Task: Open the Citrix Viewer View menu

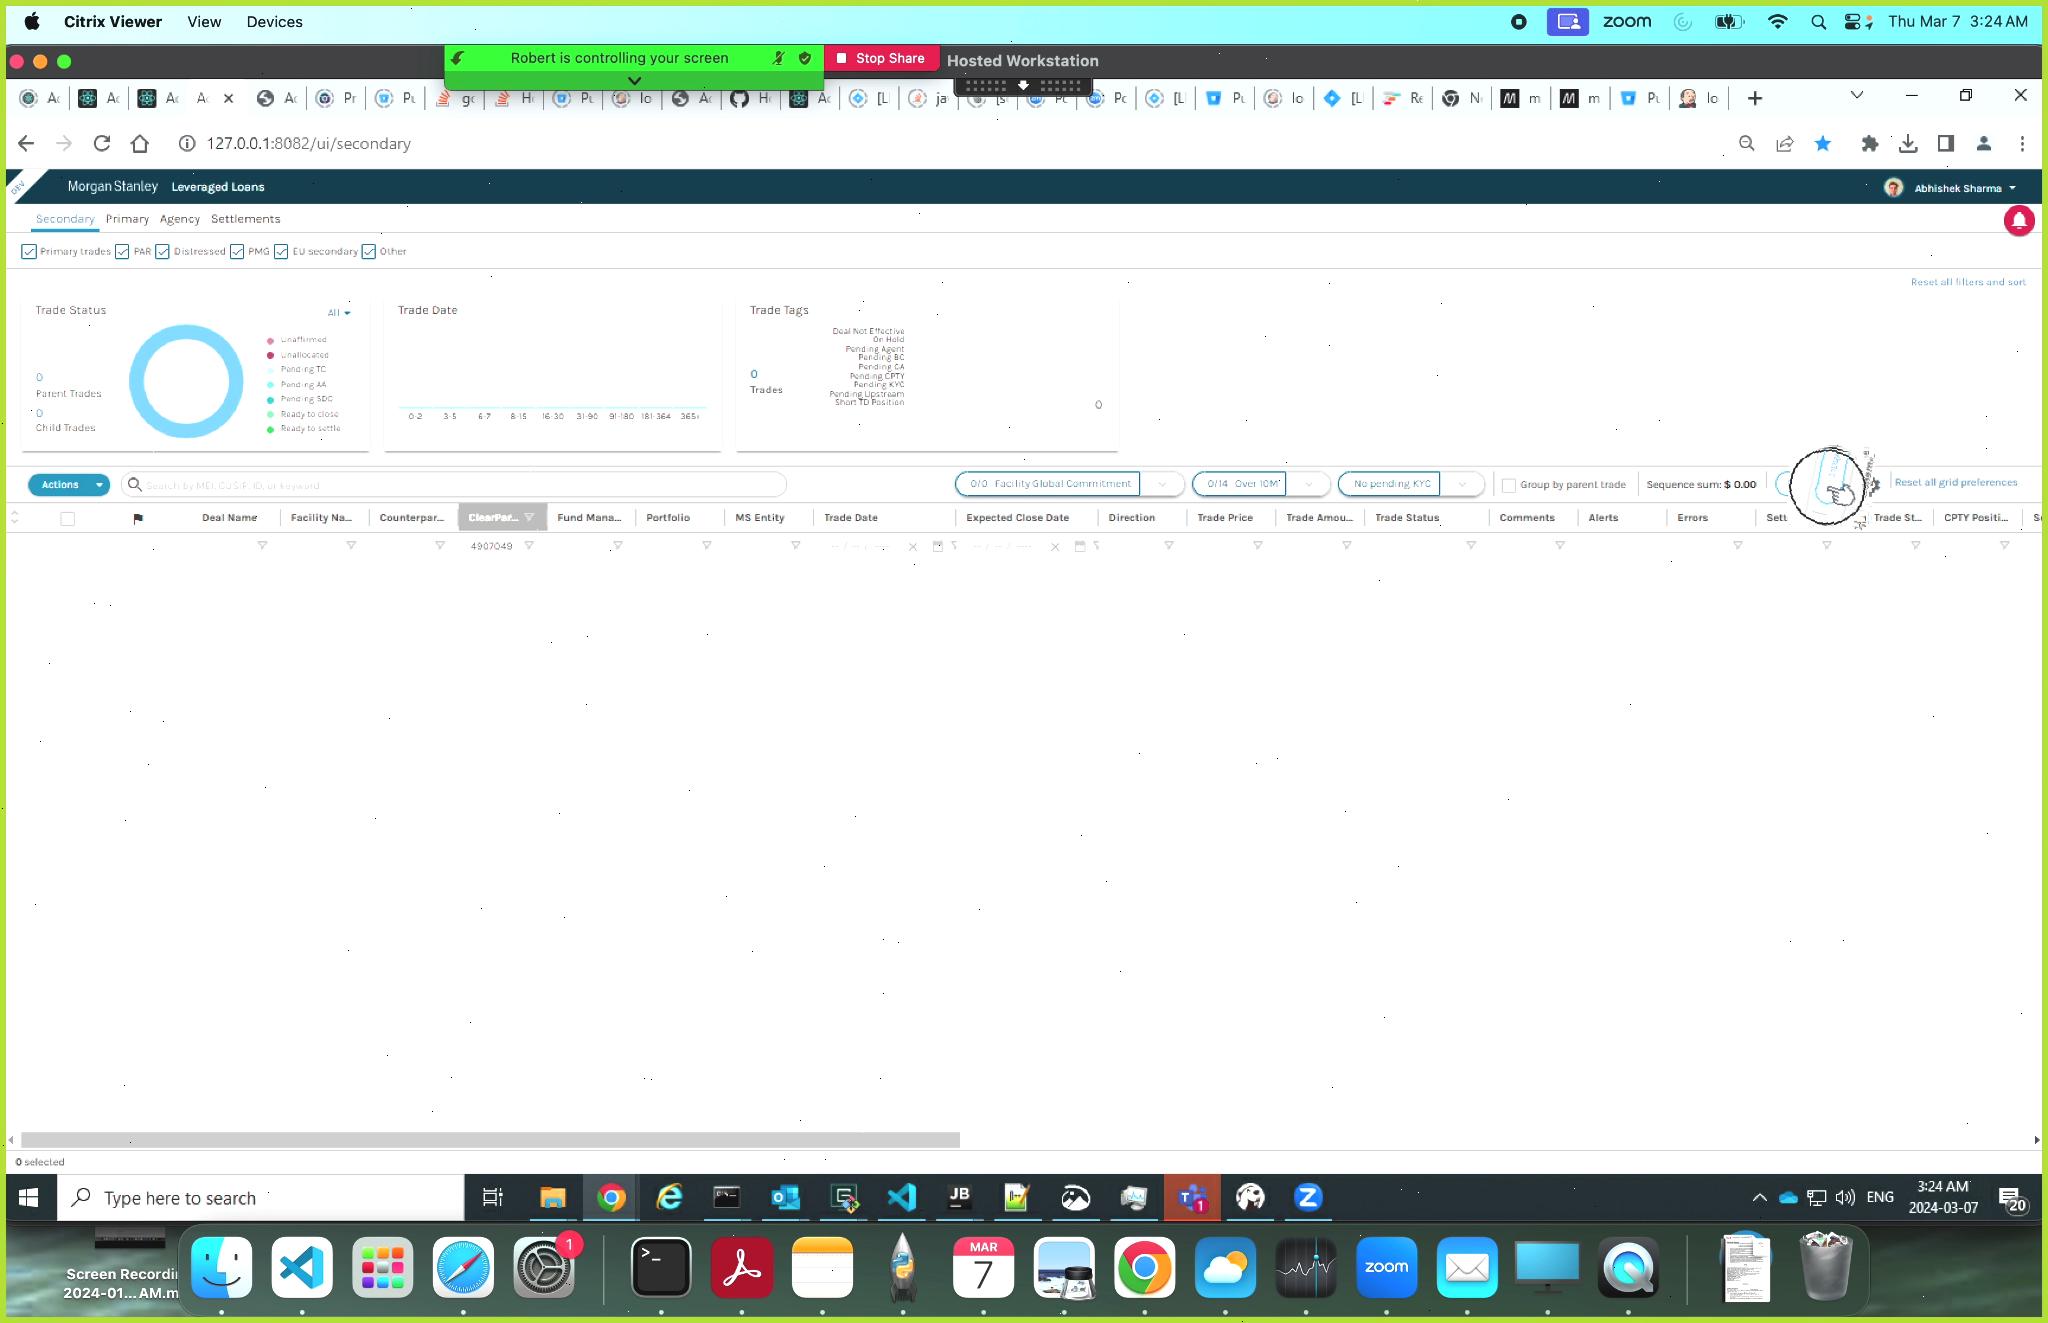Action: pos(204,22)
